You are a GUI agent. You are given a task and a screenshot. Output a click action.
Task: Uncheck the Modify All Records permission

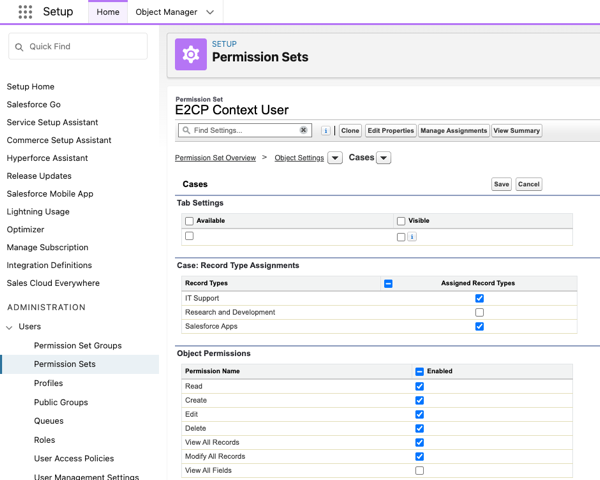pyautogui.click(x=419, y=457)
